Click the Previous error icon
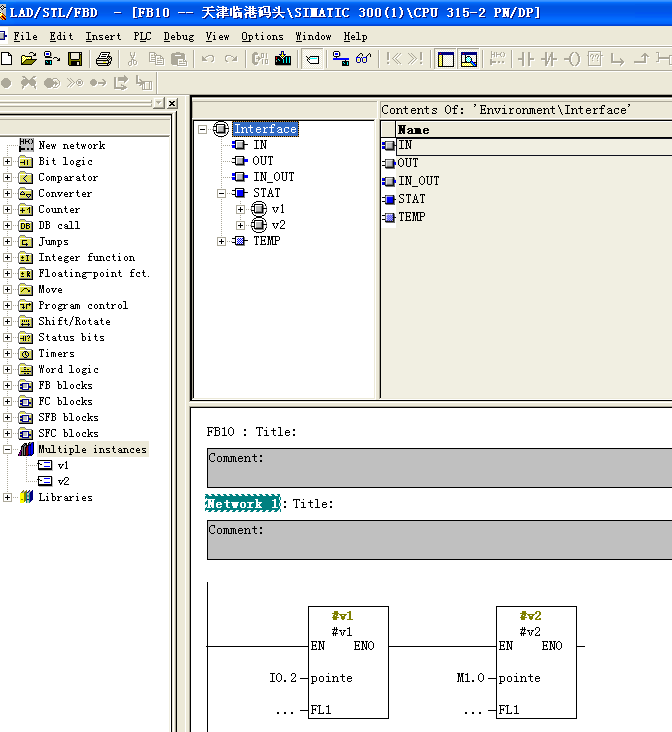This screenshot has width=672, height=732. point(393,59)
